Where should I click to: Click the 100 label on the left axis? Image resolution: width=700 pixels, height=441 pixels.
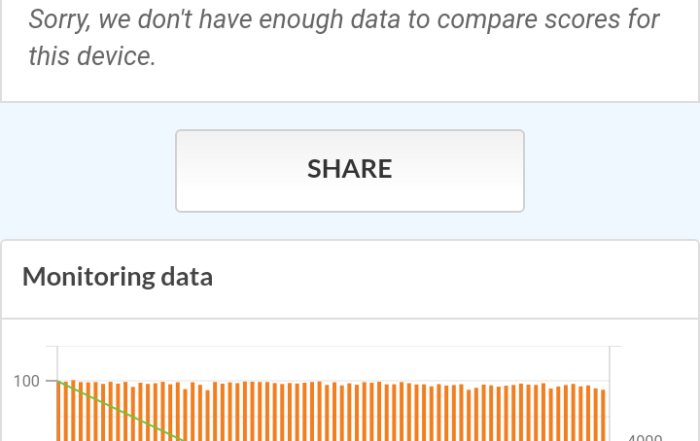[x=27, y=381]
